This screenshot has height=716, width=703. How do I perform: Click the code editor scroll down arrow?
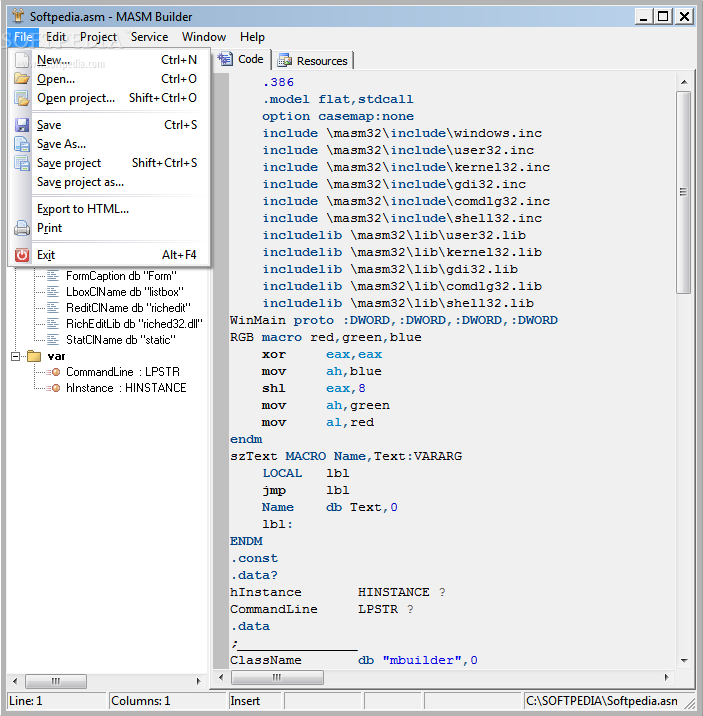[684, 661]
